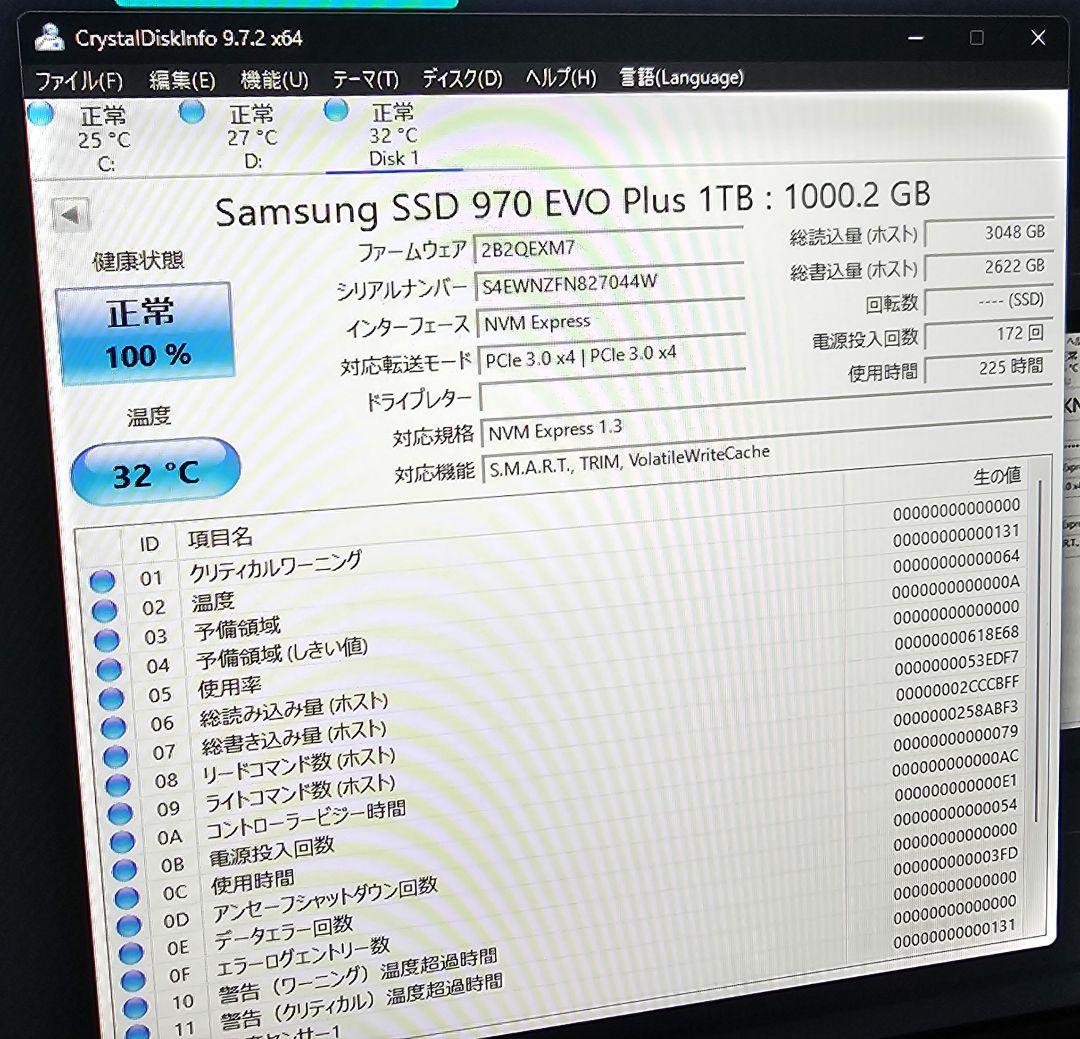Click the blue status orb for C: drive

click(41, 114)
